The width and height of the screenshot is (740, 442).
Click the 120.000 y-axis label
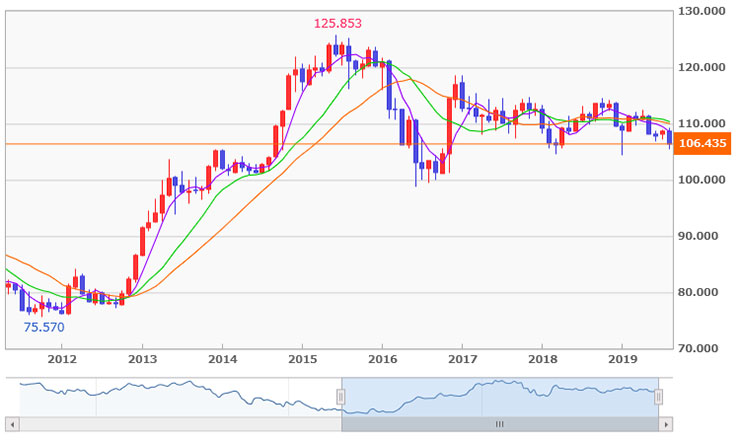(702, 67)
